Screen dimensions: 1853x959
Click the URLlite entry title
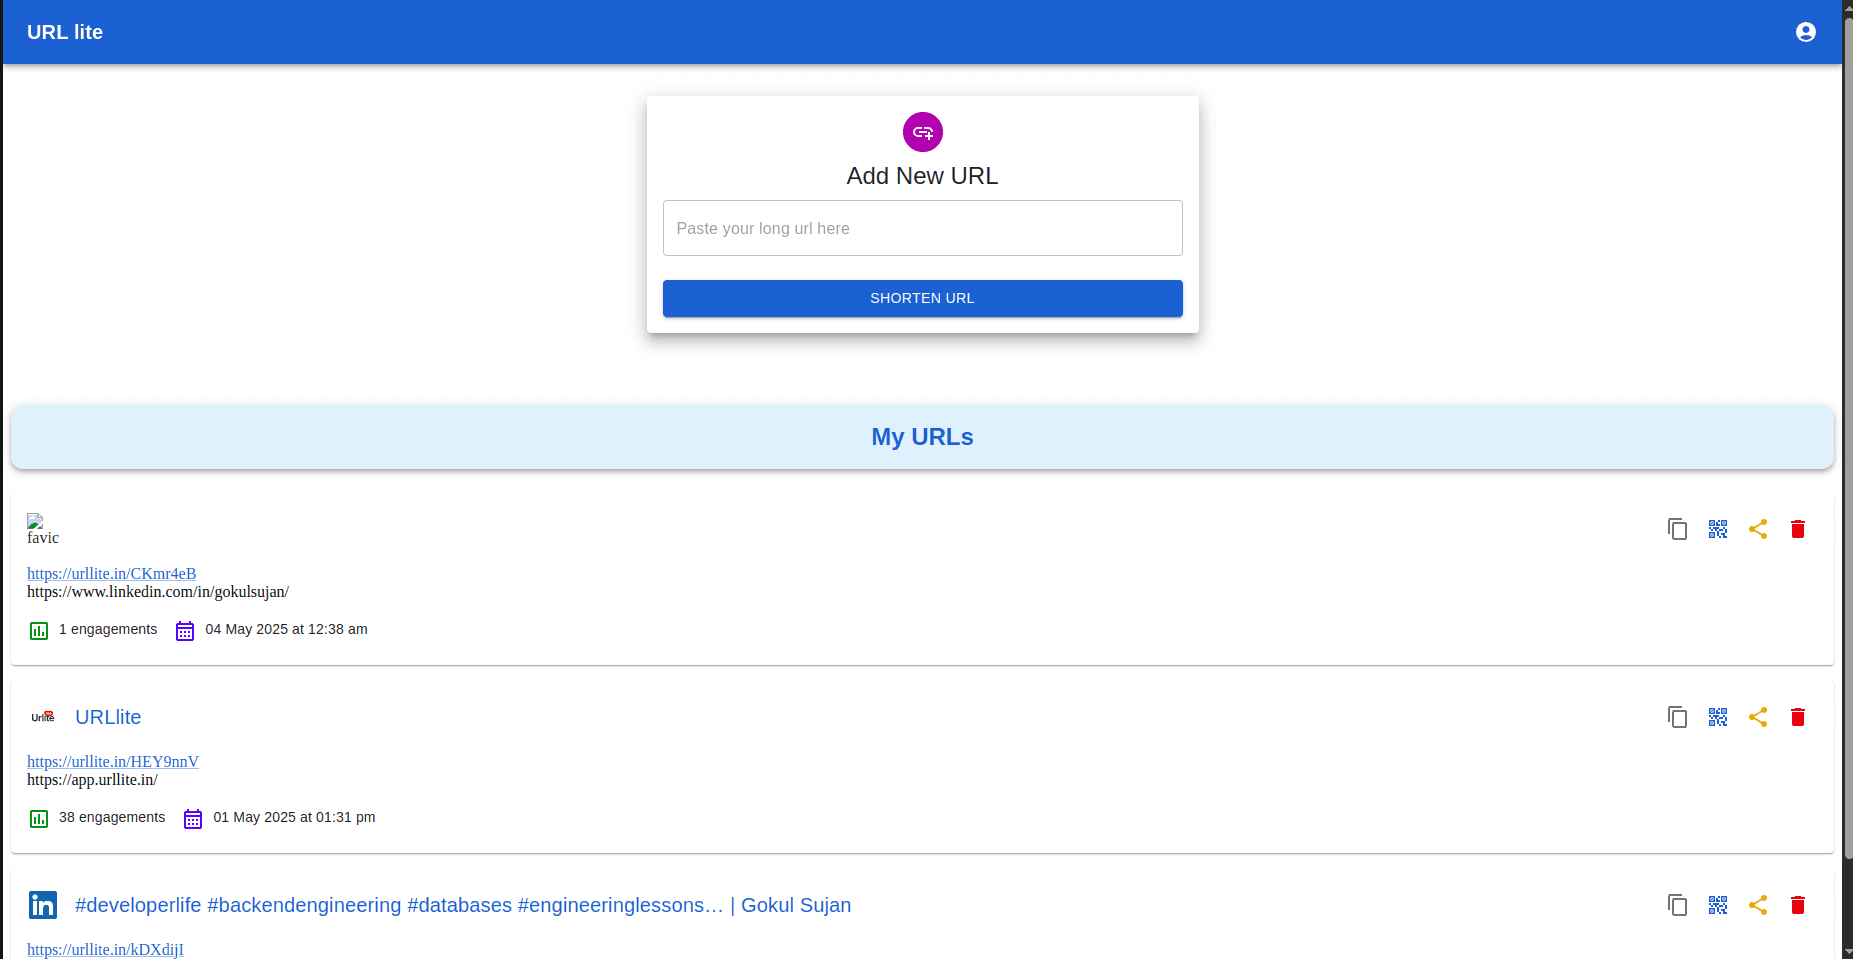click(108, 717)
